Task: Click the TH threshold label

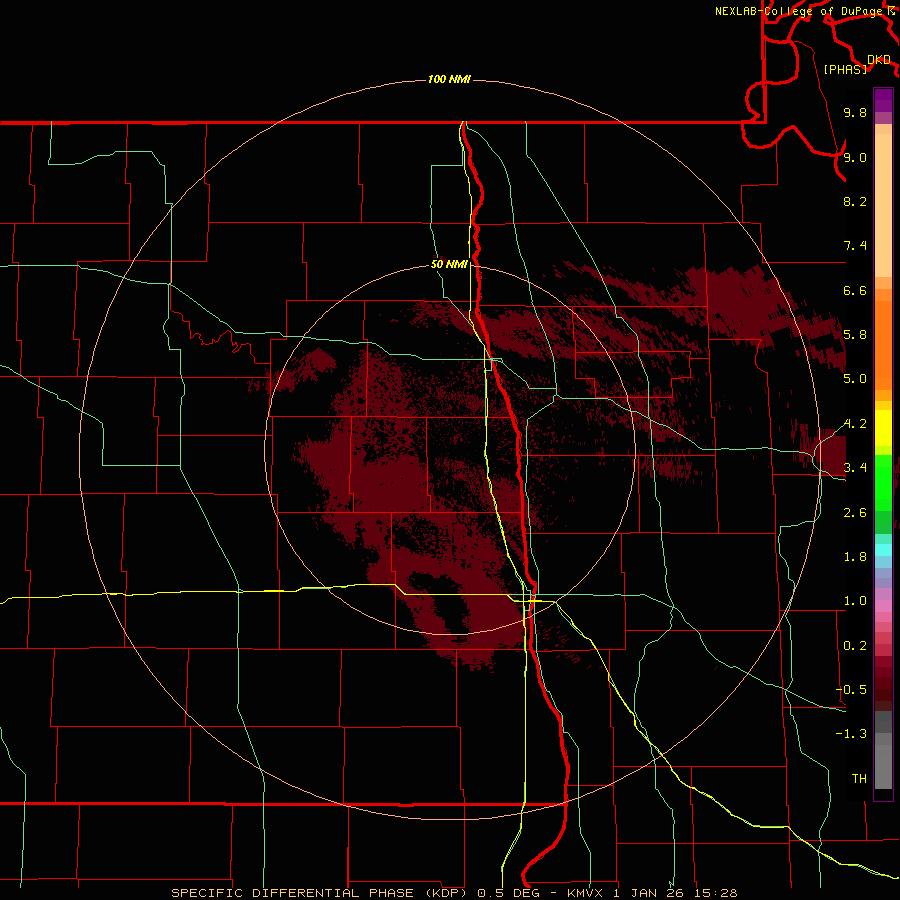Action: tap(859, 779)
